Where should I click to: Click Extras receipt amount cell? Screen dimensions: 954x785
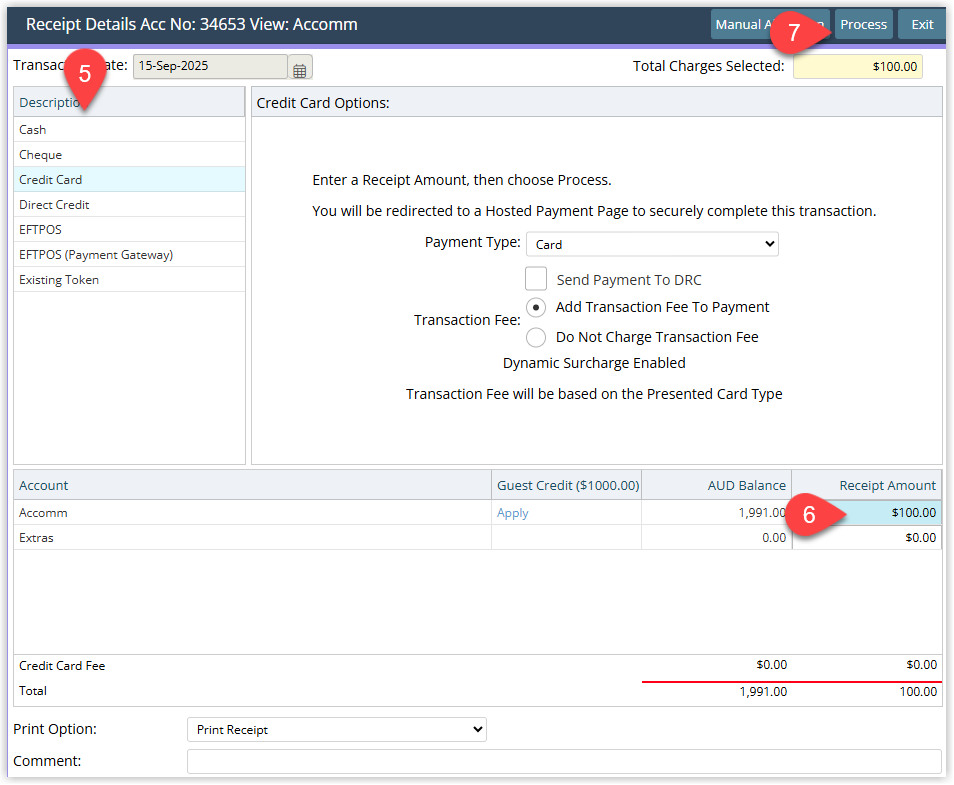pos(867,538)
